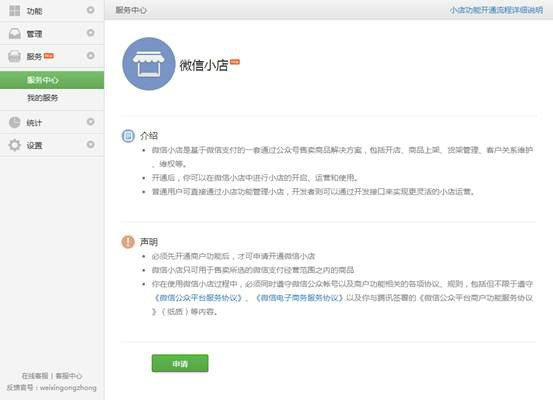Open the 服务 sidebar section
Screen dimensions: 553x400
52,56
